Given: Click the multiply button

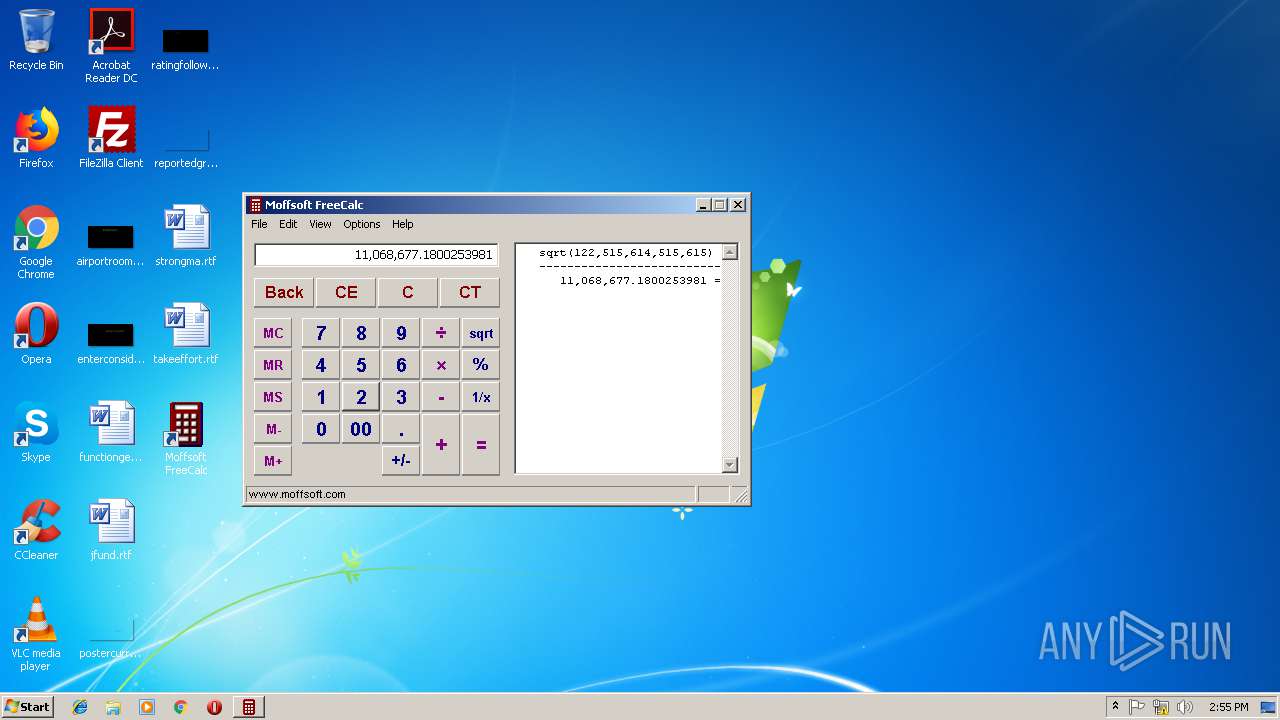Looking at the screenshot, I should click(x=441, y=365).
